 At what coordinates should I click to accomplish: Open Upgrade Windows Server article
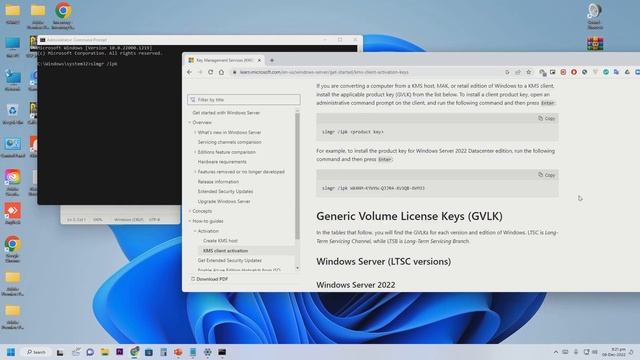point(224,201)
